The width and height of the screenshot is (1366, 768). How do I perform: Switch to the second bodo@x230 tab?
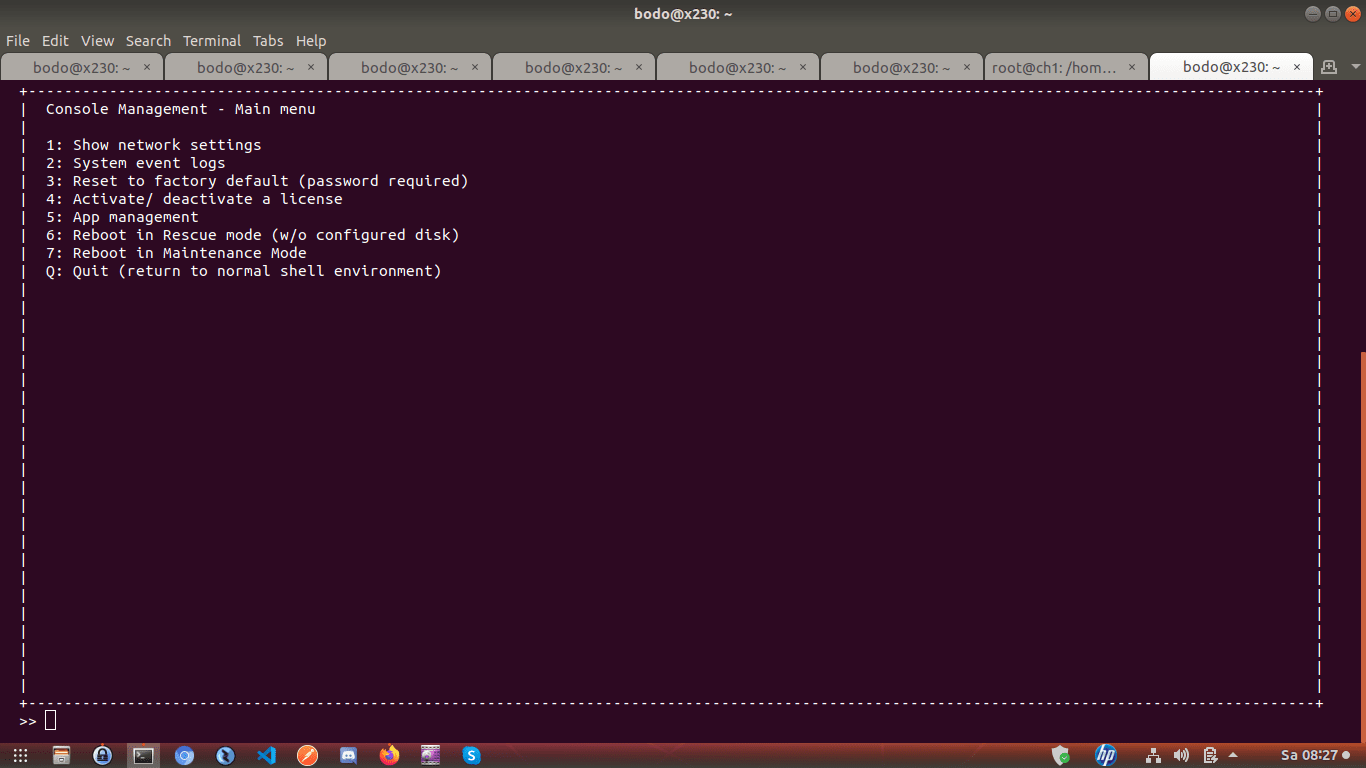point(246,67)
